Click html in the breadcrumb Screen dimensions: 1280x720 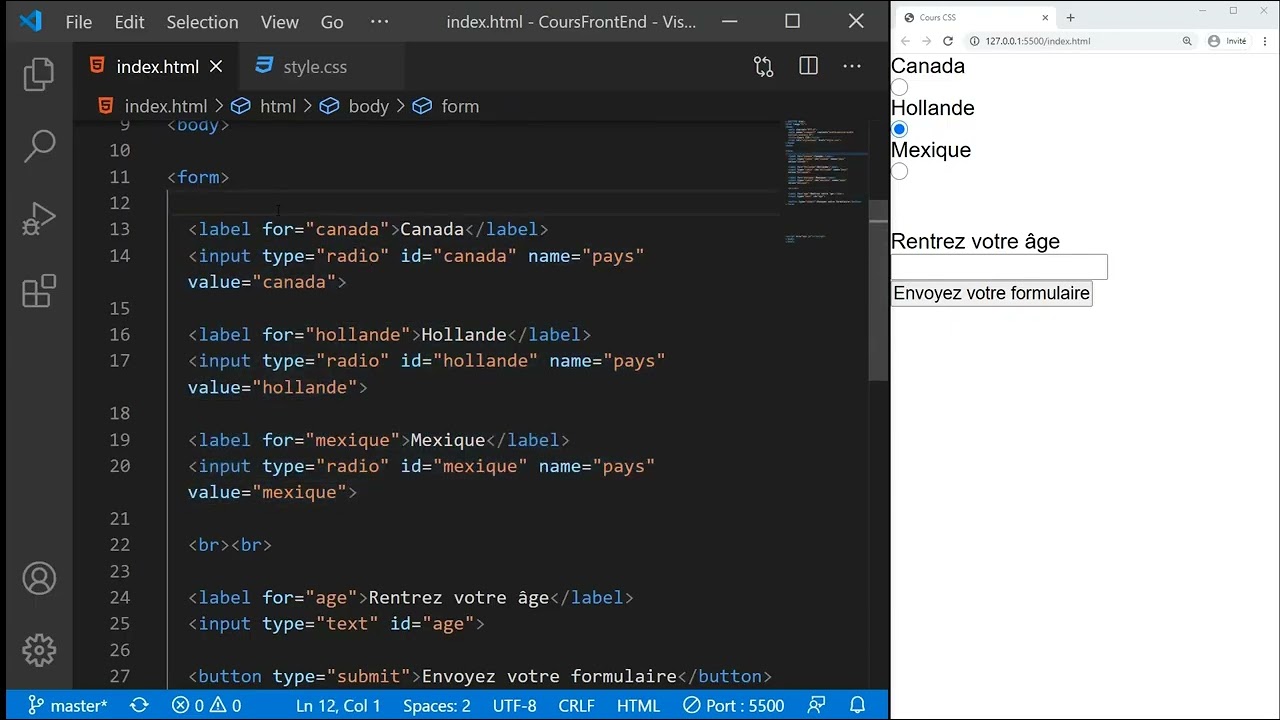coord(264,106)
